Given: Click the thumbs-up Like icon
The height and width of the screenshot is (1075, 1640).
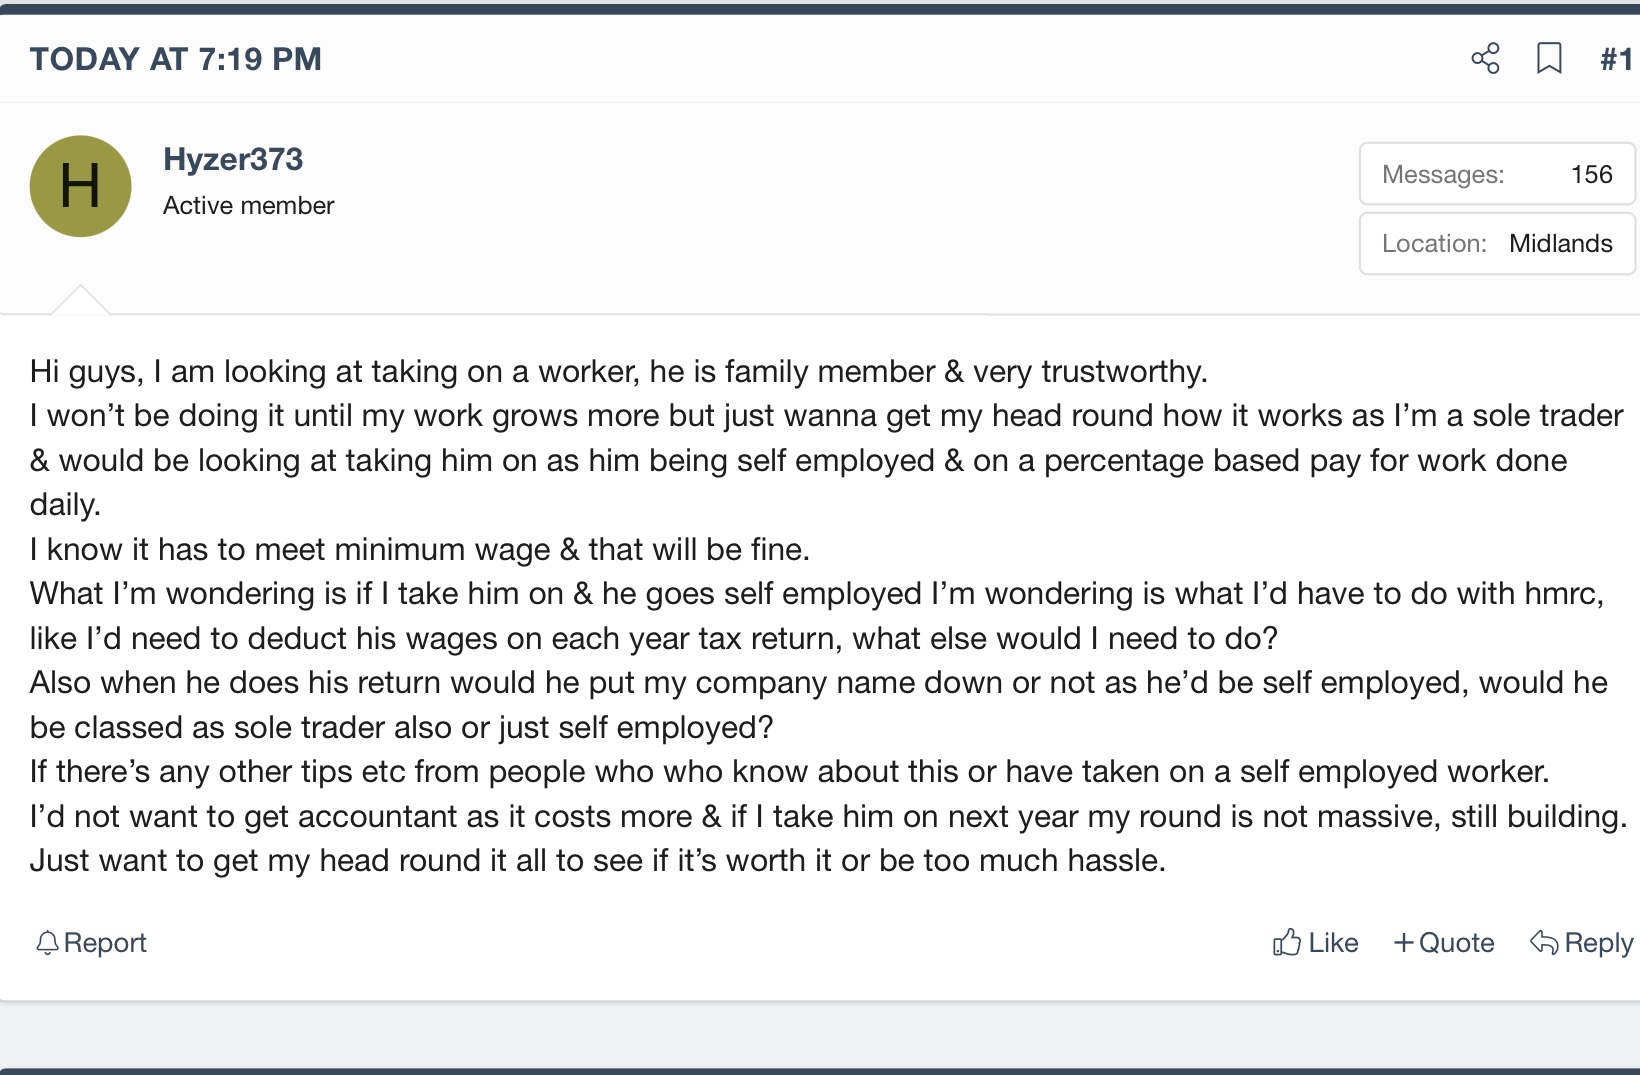Looking at the screenshot, I should [1287, 942].
